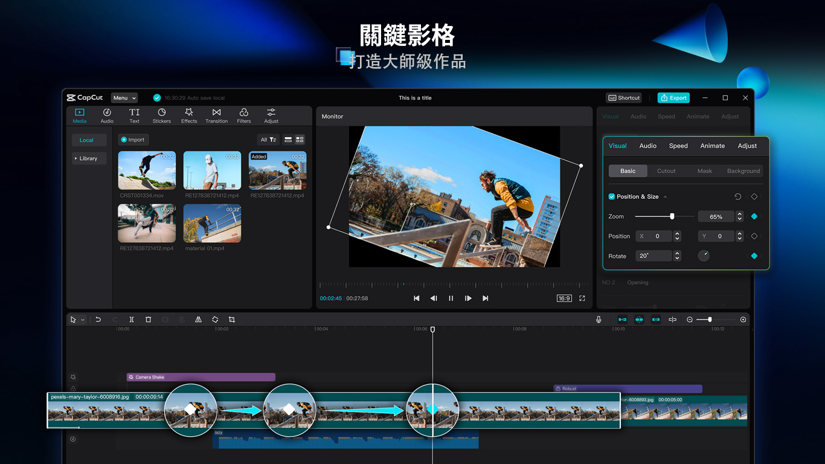Click the microphone record voiceover icon
The height and width of the screenshot is (464, 825).
click(x=599, y=320)
